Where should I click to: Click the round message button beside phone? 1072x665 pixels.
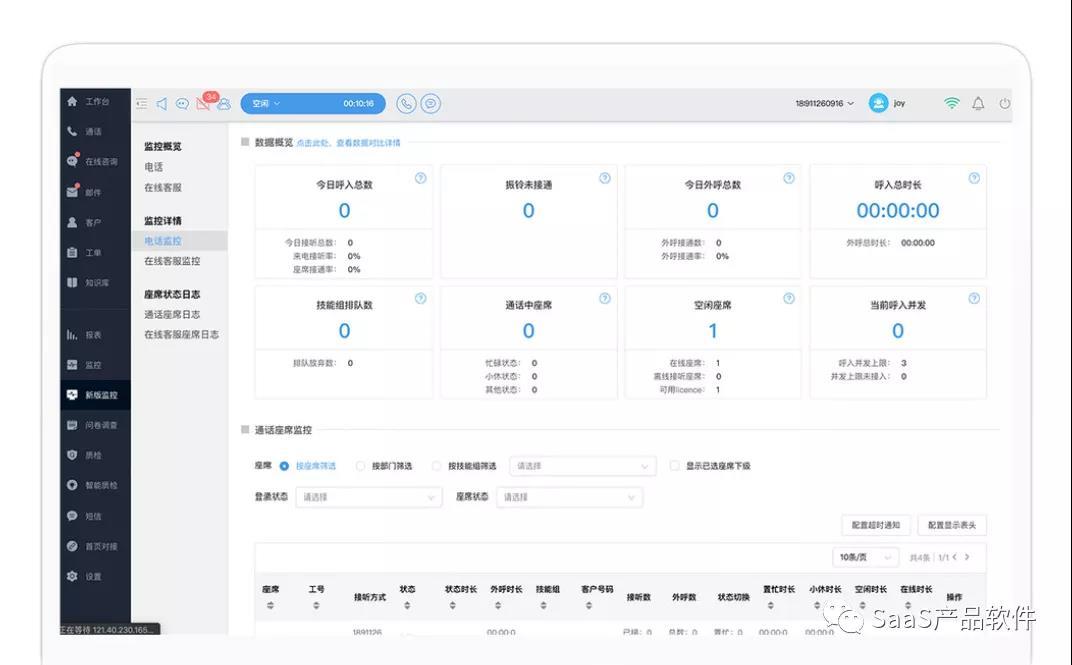tap(430, 104)
